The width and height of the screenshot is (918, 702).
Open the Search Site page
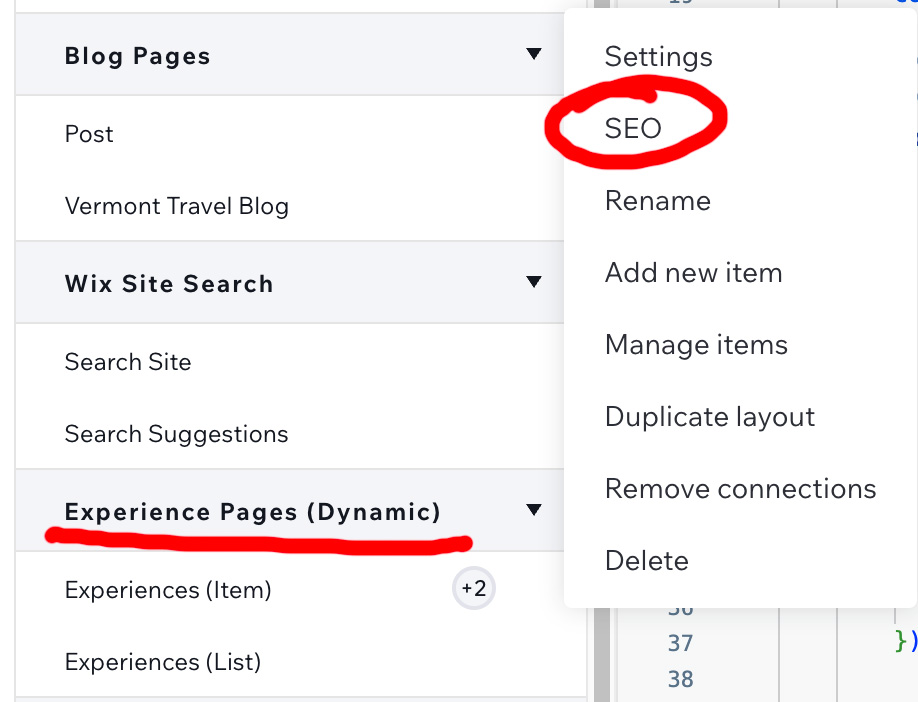[127, 362]
